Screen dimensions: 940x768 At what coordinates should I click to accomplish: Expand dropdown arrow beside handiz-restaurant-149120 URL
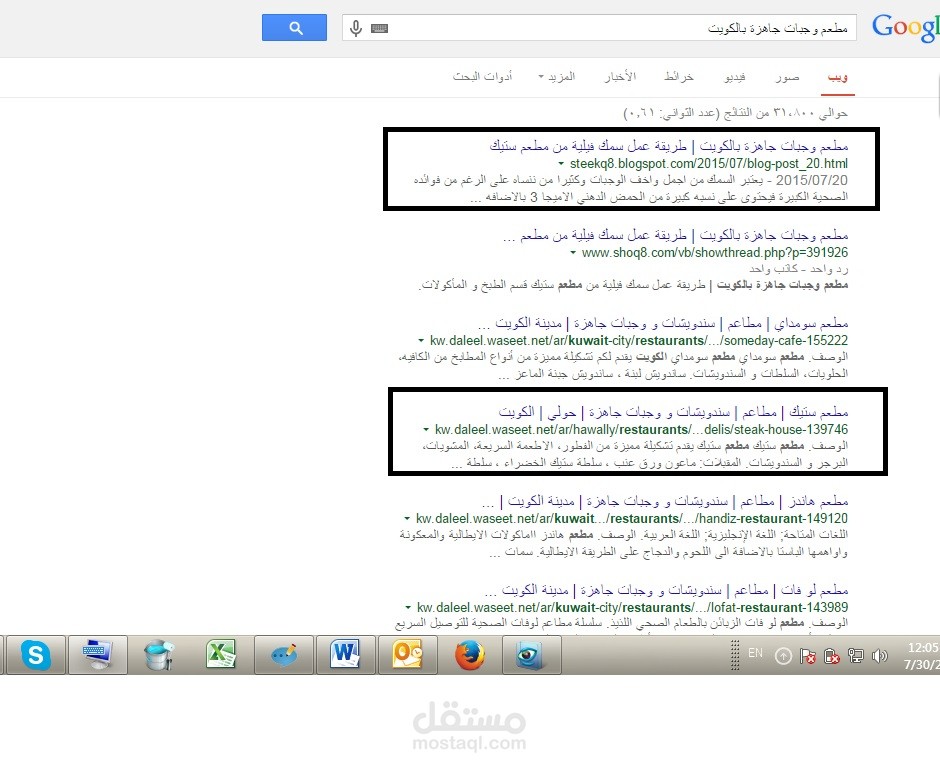click(x=407, y=518)
